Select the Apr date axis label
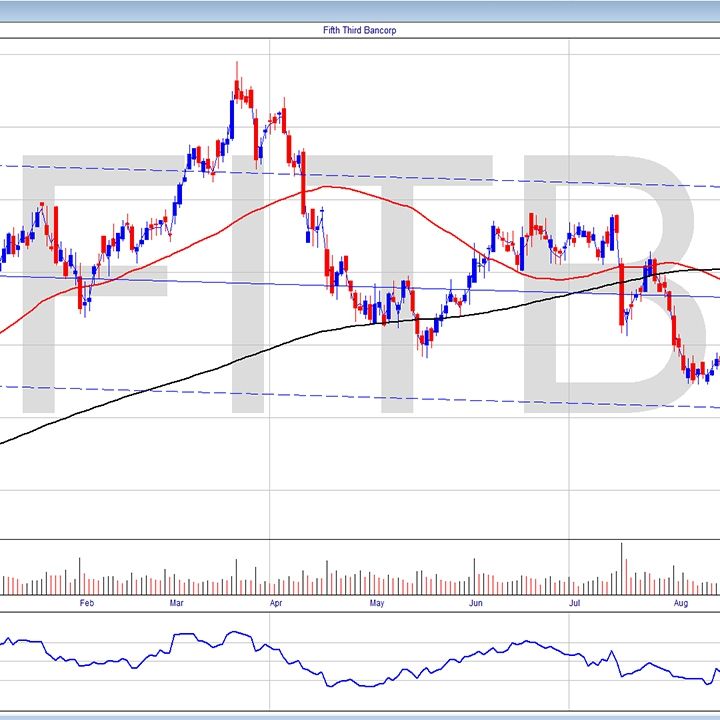The image size is (720, 720). coord(275,604)
